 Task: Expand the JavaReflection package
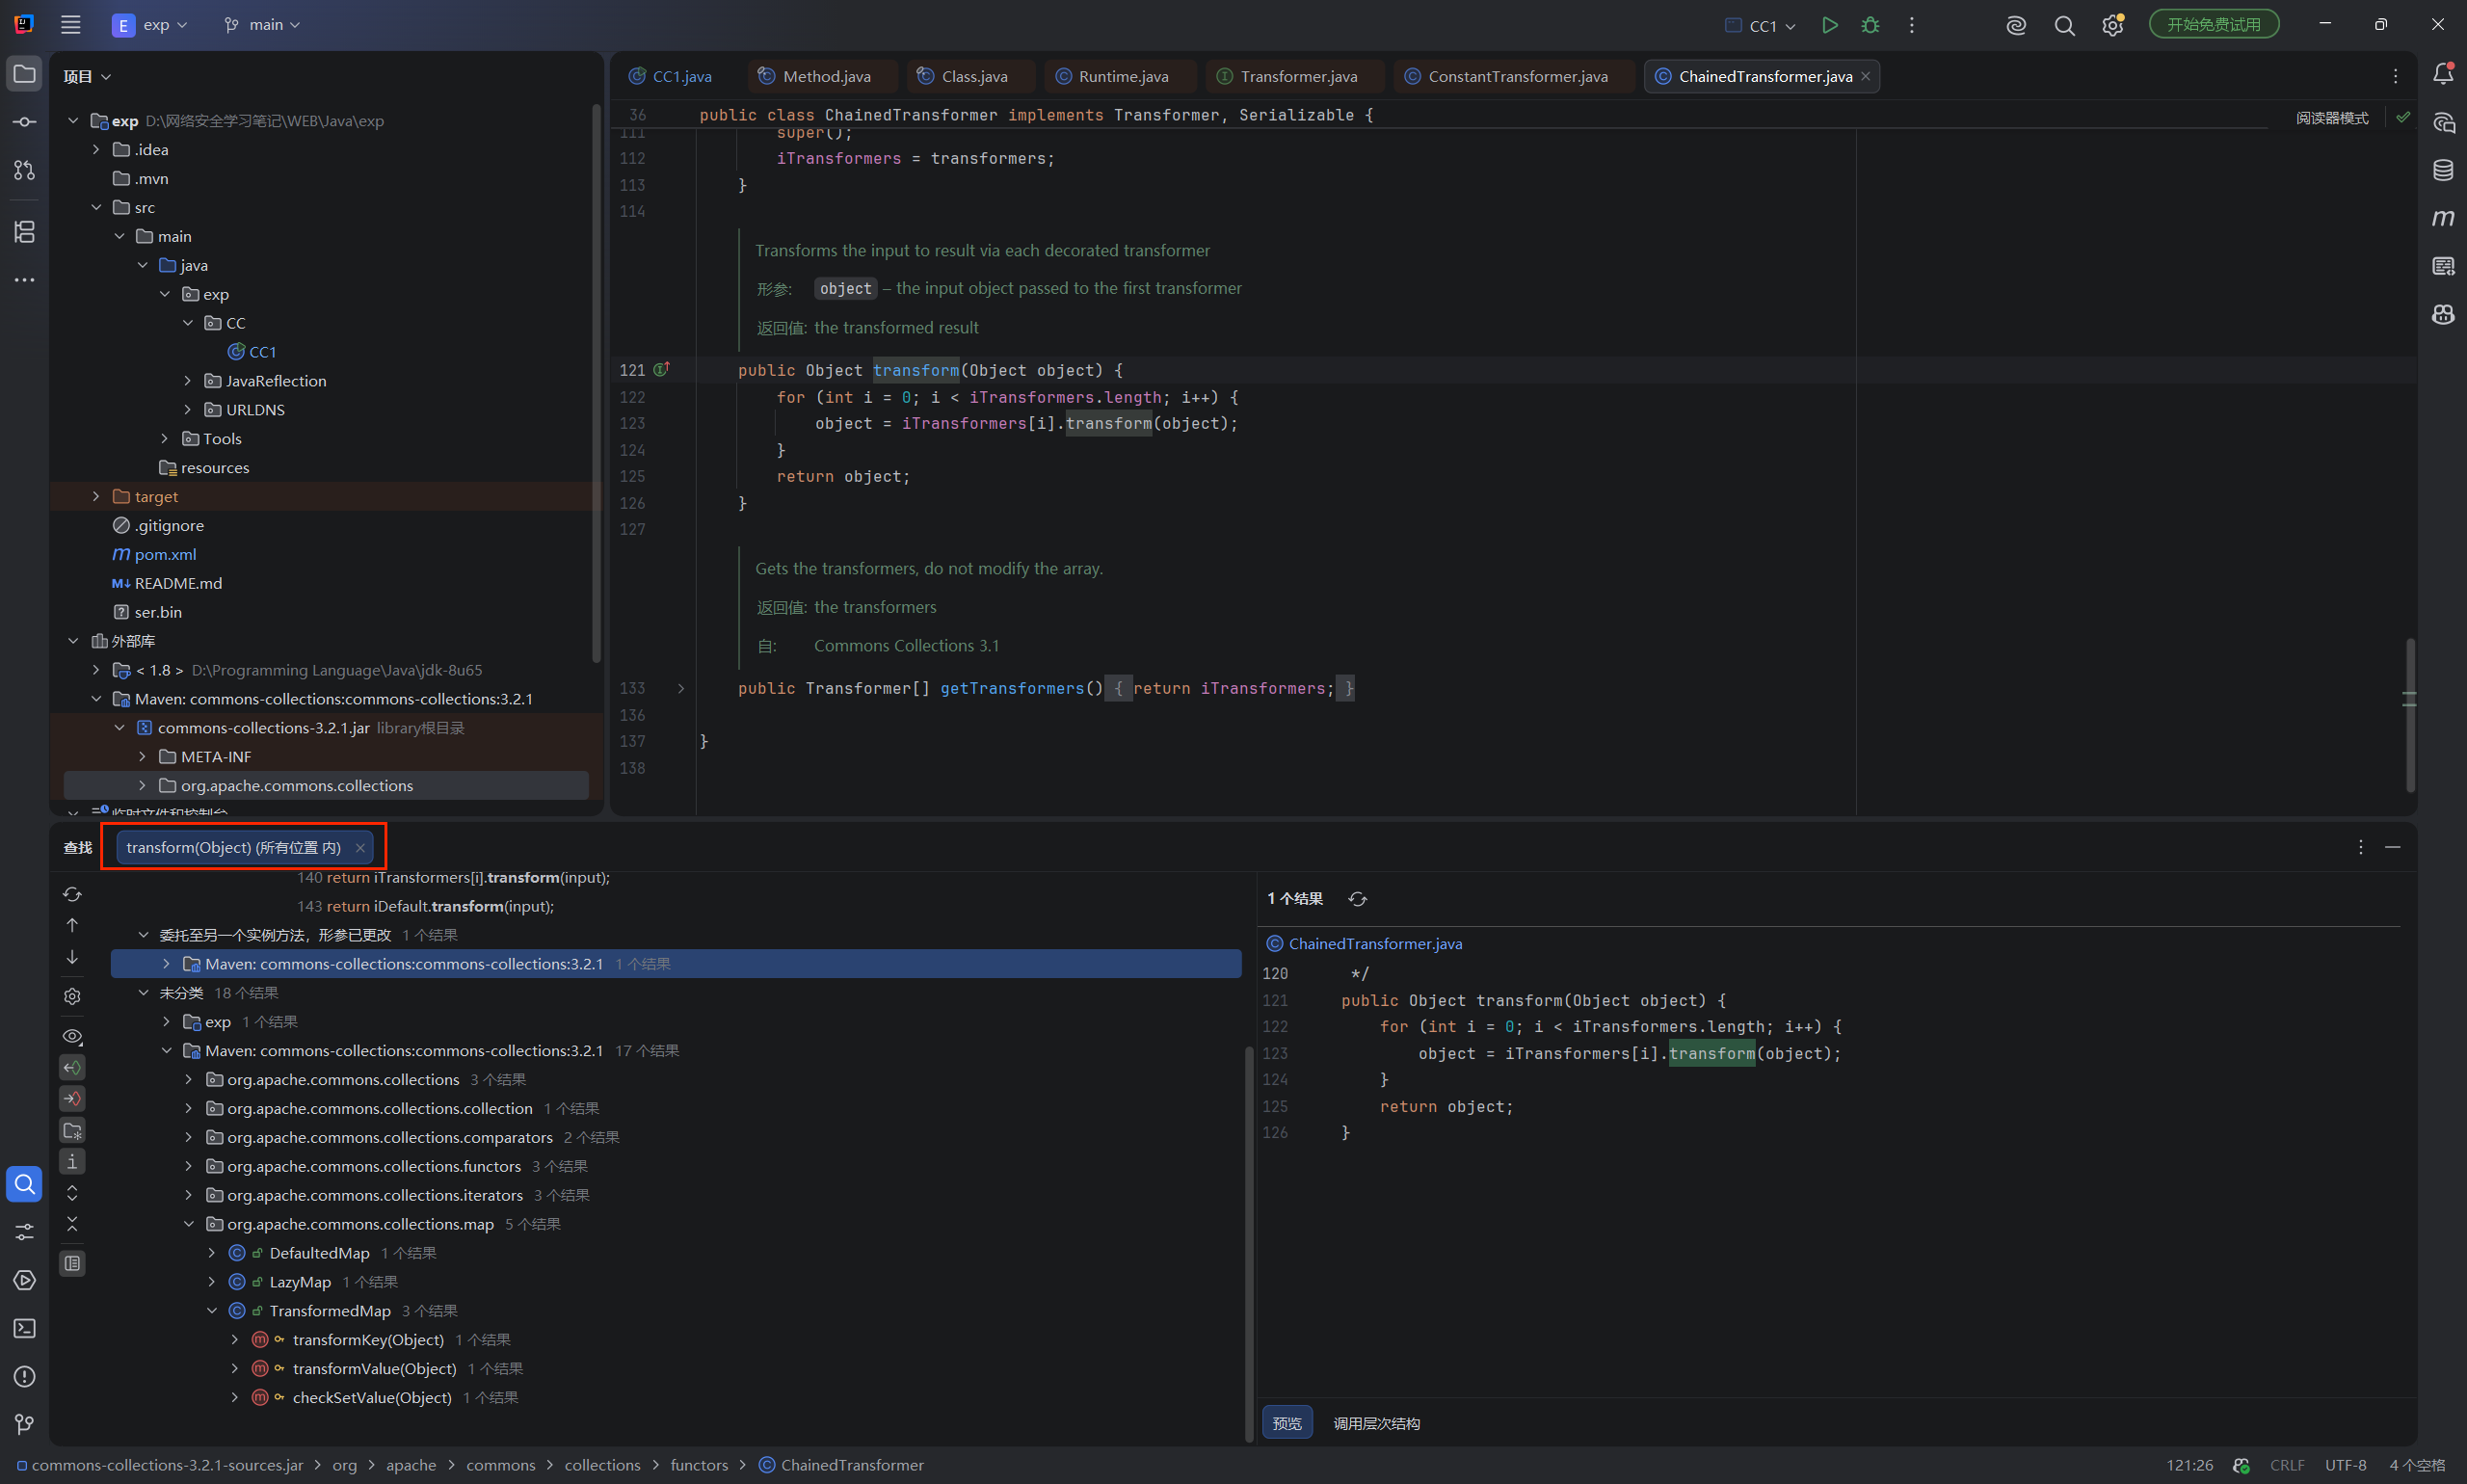point(188,381)
